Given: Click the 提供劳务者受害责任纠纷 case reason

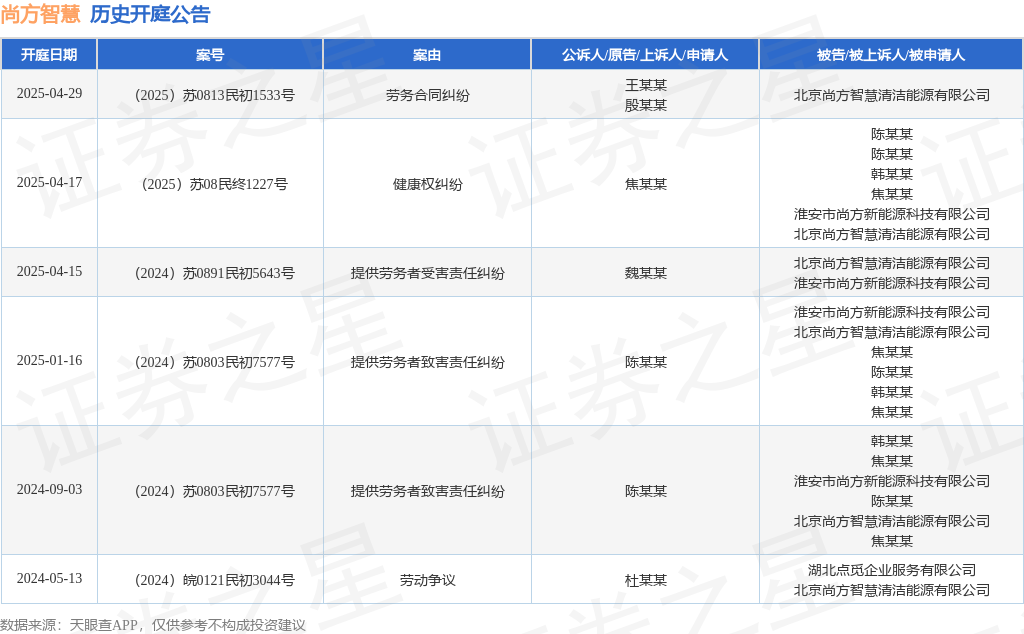Looking at the screenshot, I should (x=427, y=273).
